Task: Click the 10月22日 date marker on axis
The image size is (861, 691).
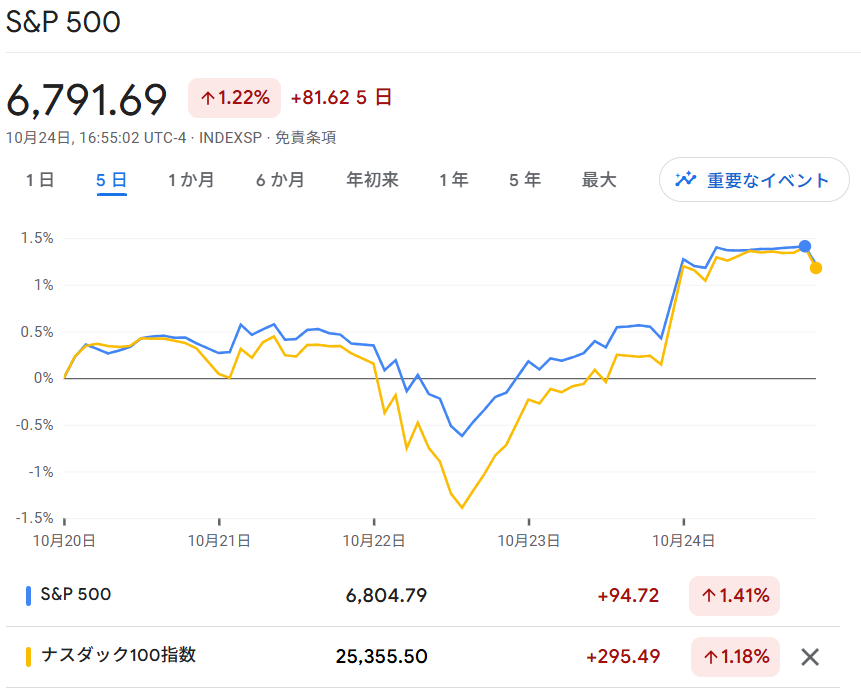Action: [374, 541]
